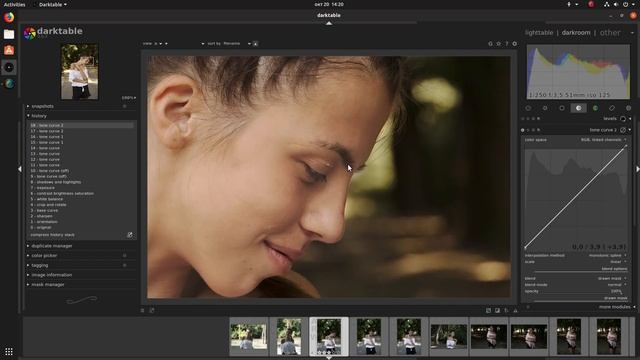Viewport: 640px width, 360px height.
Task: Collapse the right side panel arrow
Action: (637, 169)
